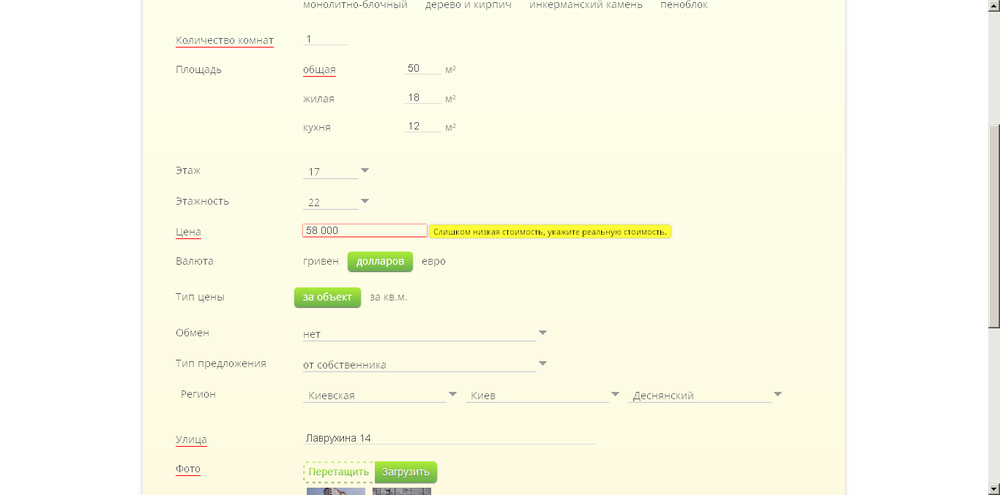Click the first uploaded photo thumbnail
1000x495 pixels.
[335, 491]
